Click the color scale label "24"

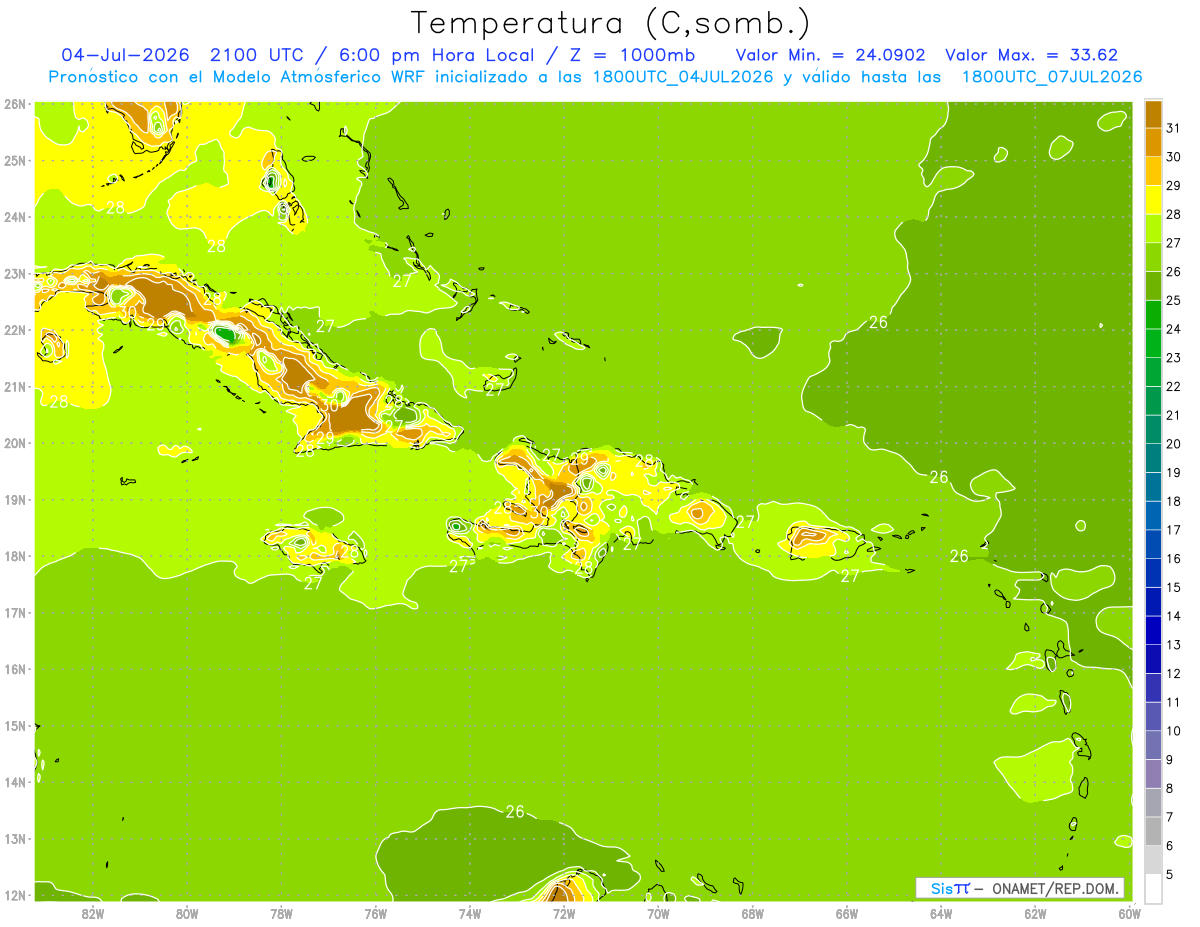pos(1173,329)
